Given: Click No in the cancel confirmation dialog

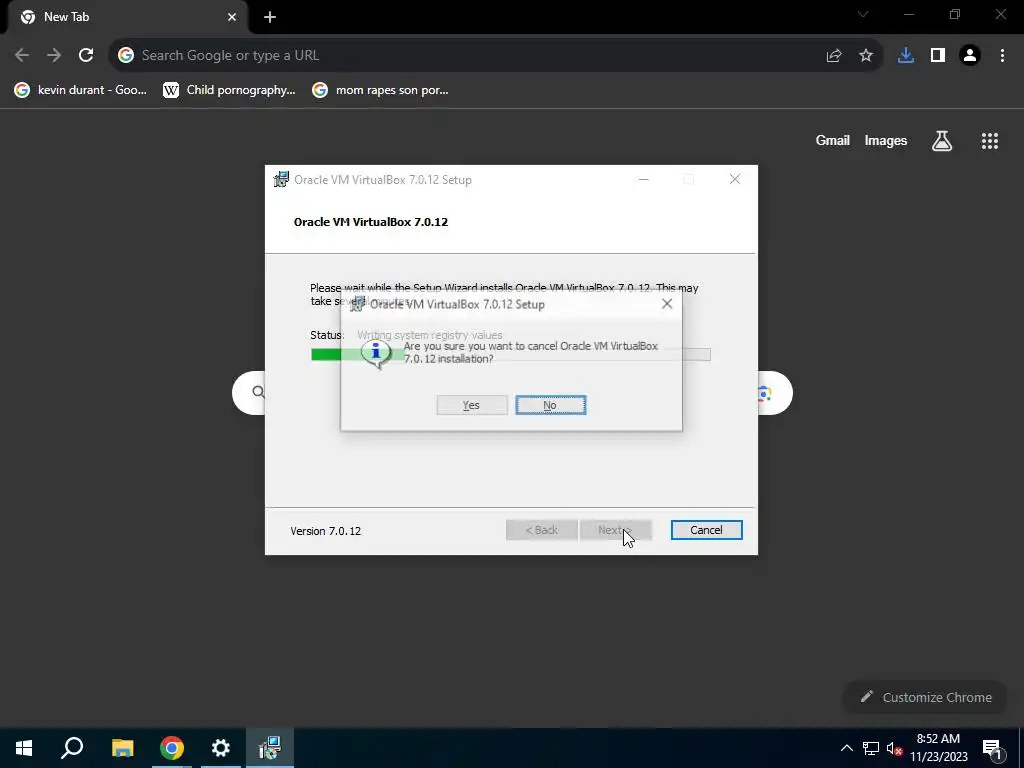Looking at the screenshot, I should (x=551, y=405).
